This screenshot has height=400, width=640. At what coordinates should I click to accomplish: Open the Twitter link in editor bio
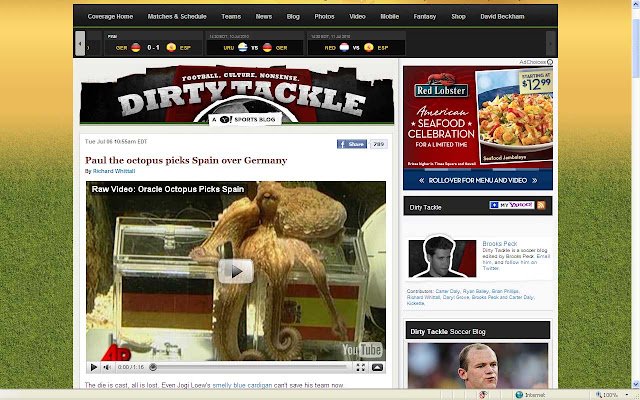(491, 269)
